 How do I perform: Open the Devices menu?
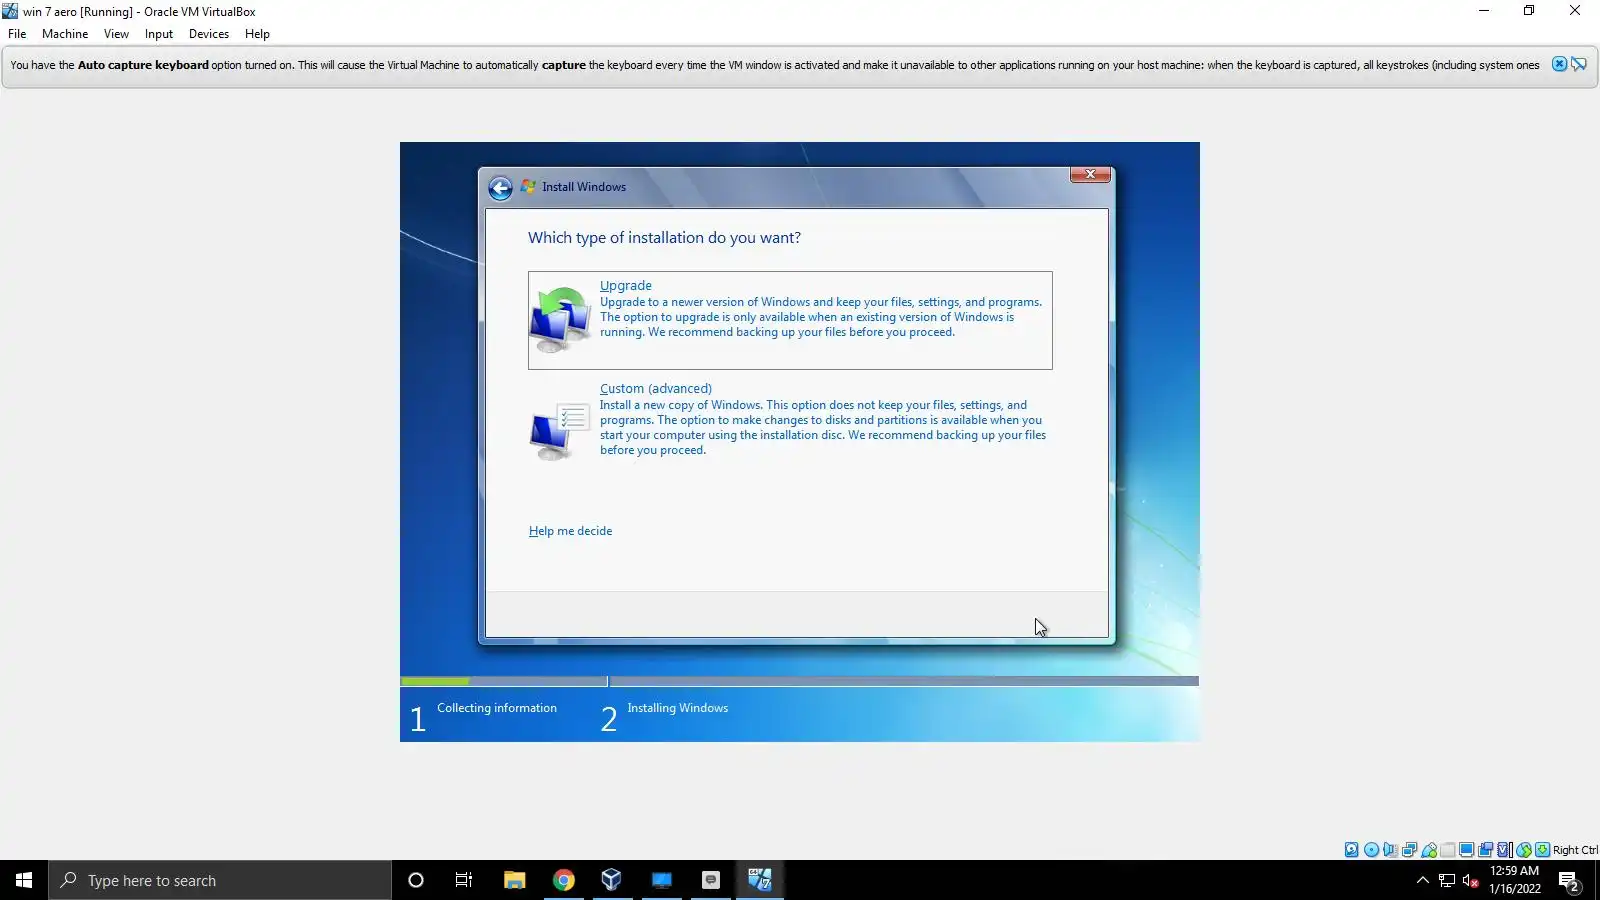pyautogui.click(x=209, y=34)
